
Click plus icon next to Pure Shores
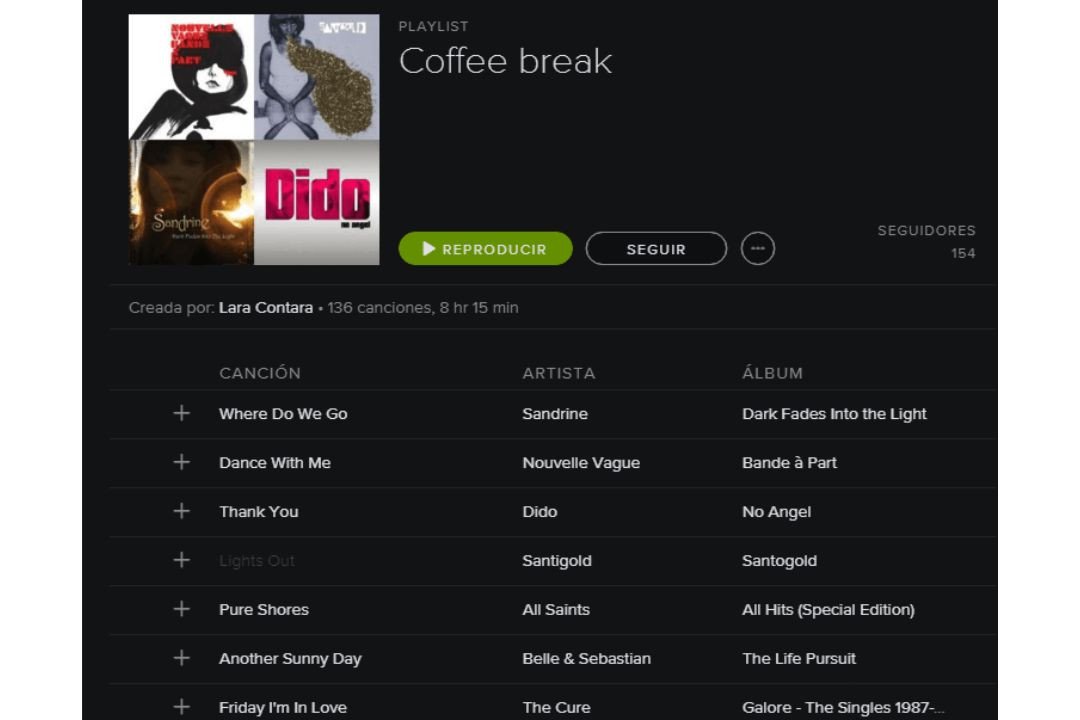181,609
